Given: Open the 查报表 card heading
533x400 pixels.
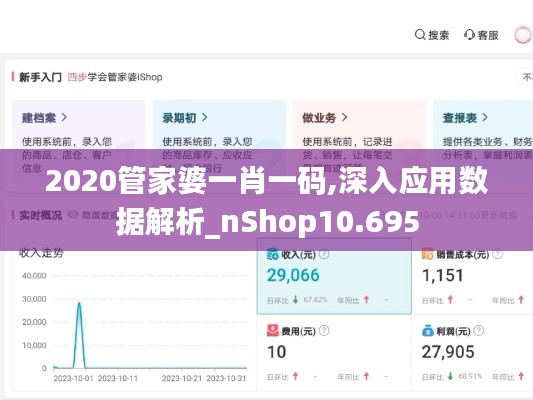Looking at the screenshot, I should point(460,118).
